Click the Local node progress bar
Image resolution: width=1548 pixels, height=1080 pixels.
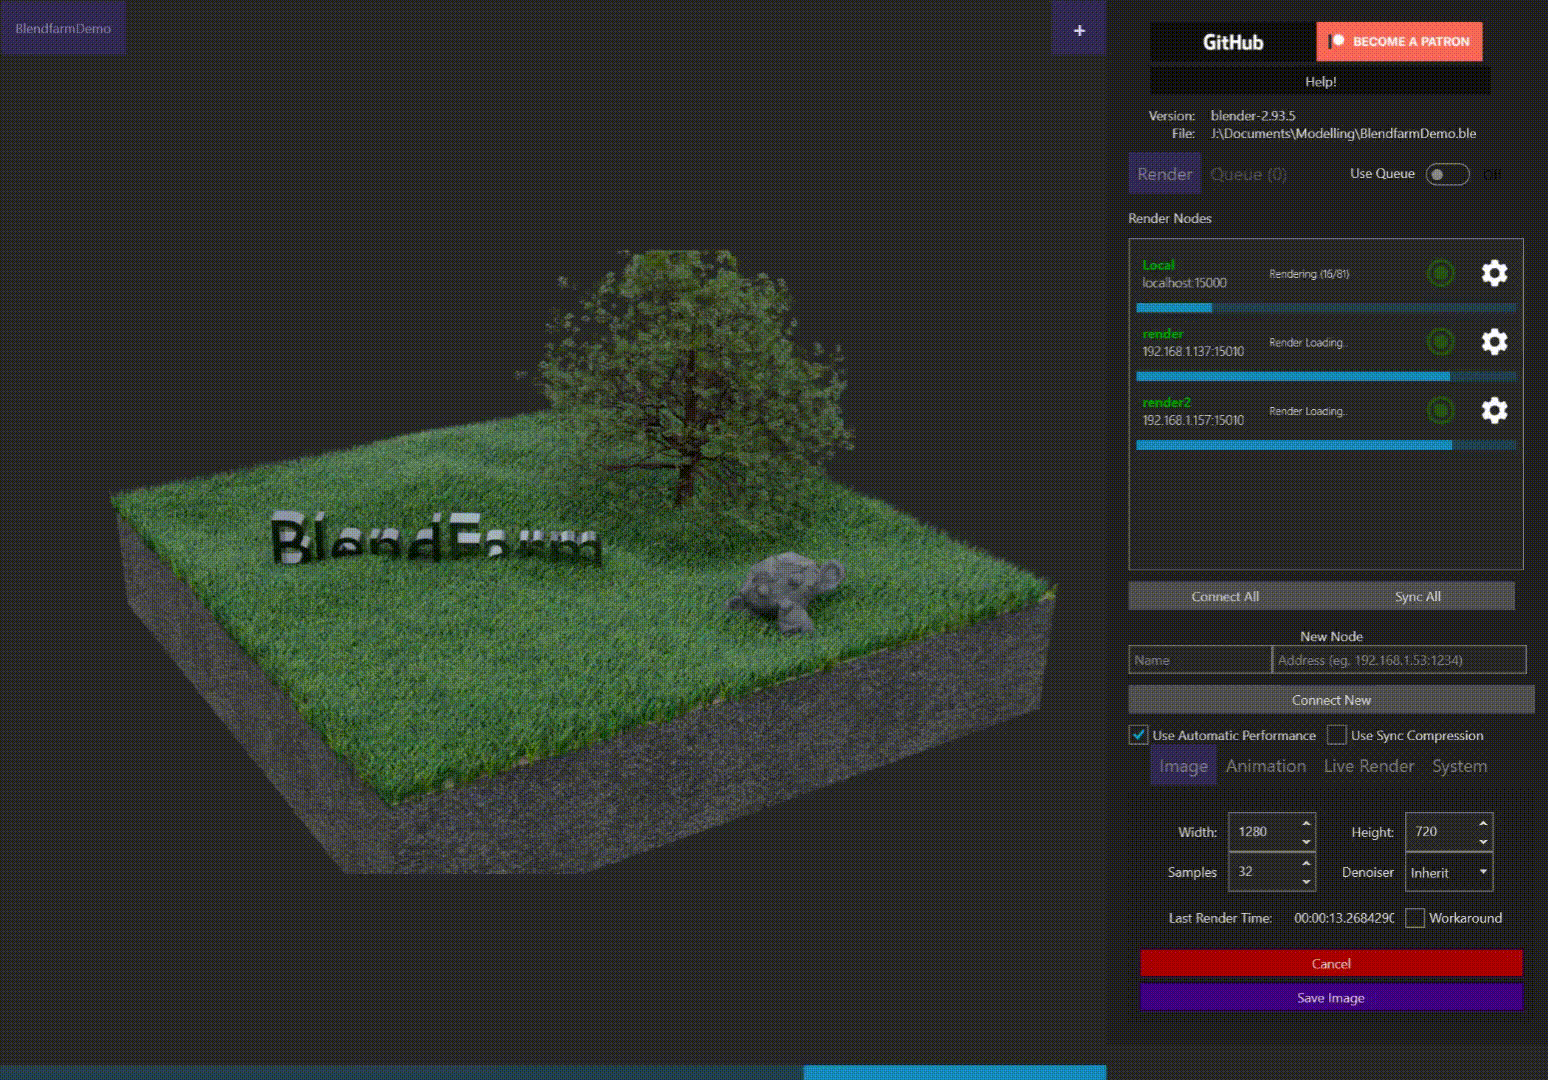pyautogui.click(x=1326, y=308)
